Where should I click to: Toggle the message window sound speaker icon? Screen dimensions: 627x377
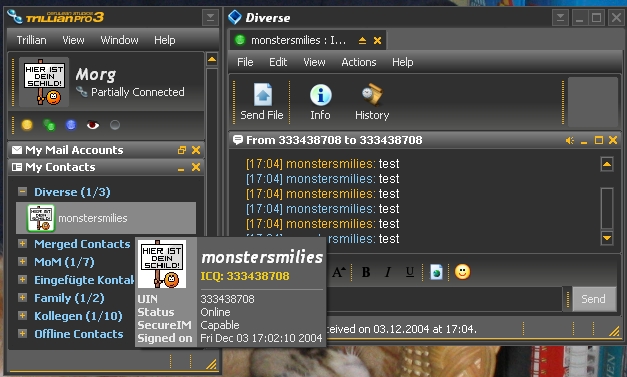[x=569, y=140]
